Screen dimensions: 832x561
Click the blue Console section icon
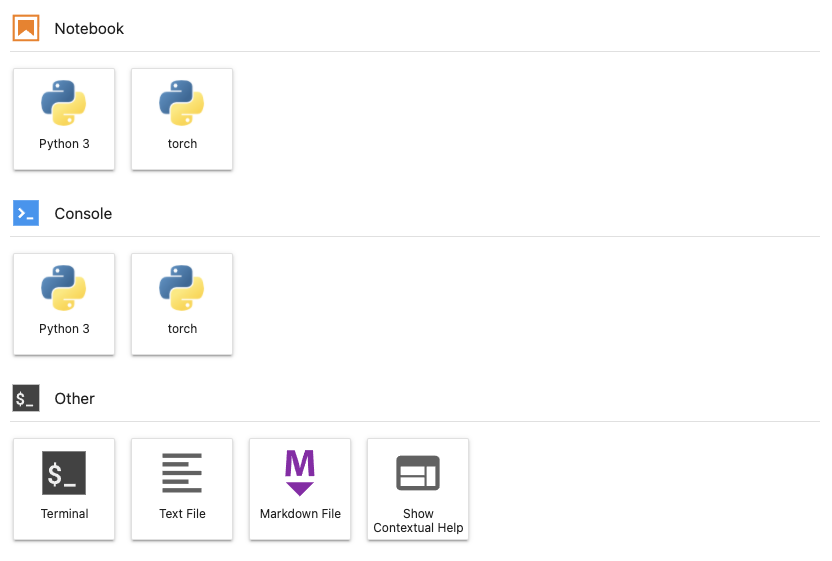click(26, 213)
